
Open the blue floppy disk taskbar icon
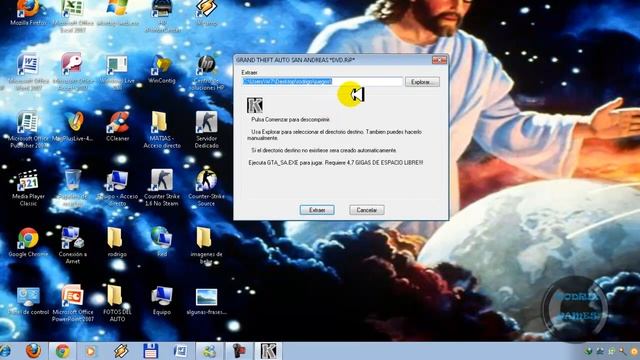coord(150,351)
